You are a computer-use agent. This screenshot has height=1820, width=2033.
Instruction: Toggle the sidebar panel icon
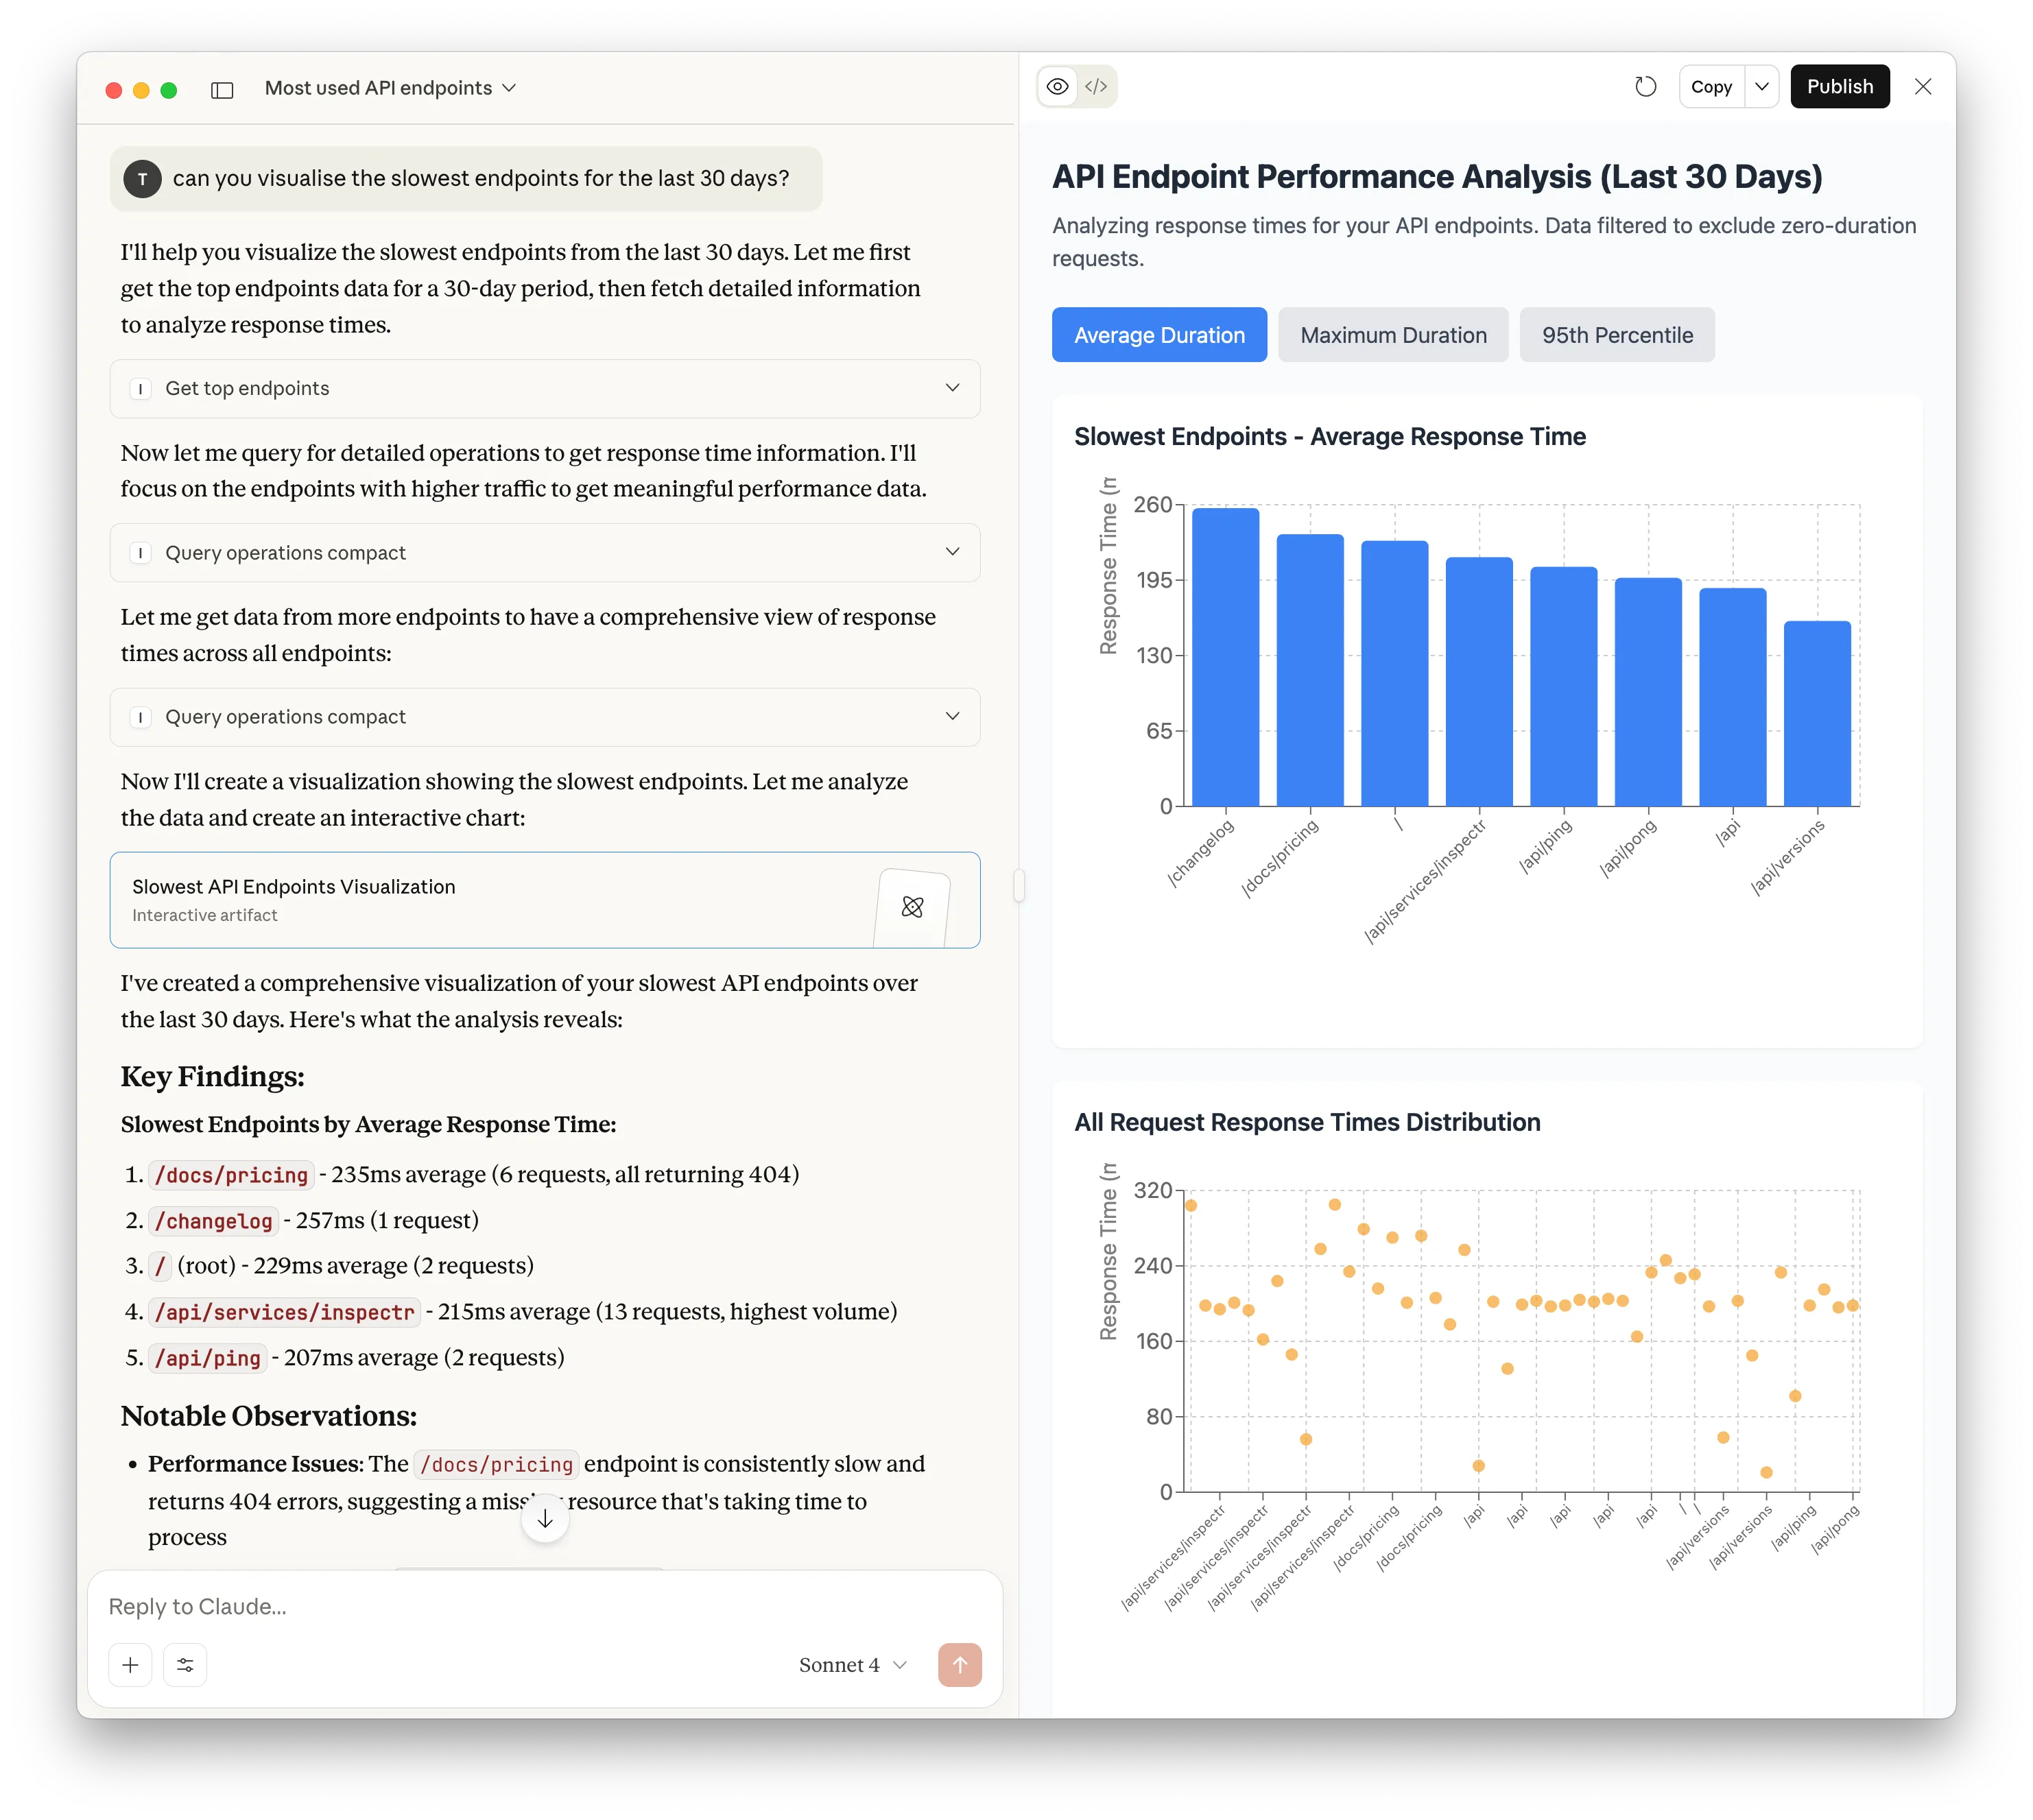pos(222,90)
